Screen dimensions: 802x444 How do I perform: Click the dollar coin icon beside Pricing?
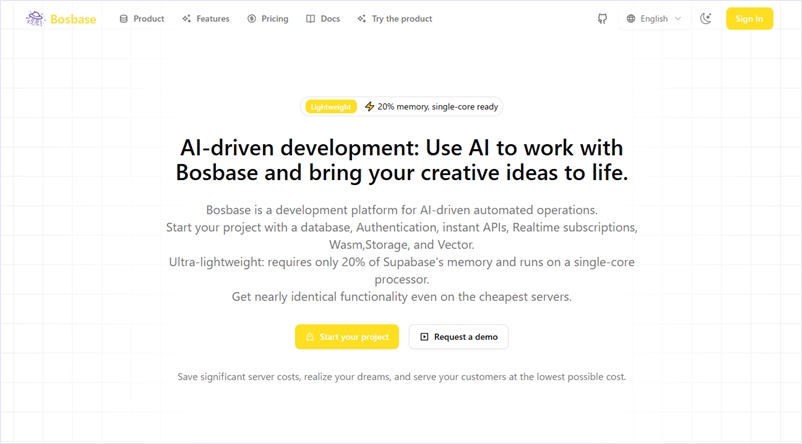(x=252, y=19)
